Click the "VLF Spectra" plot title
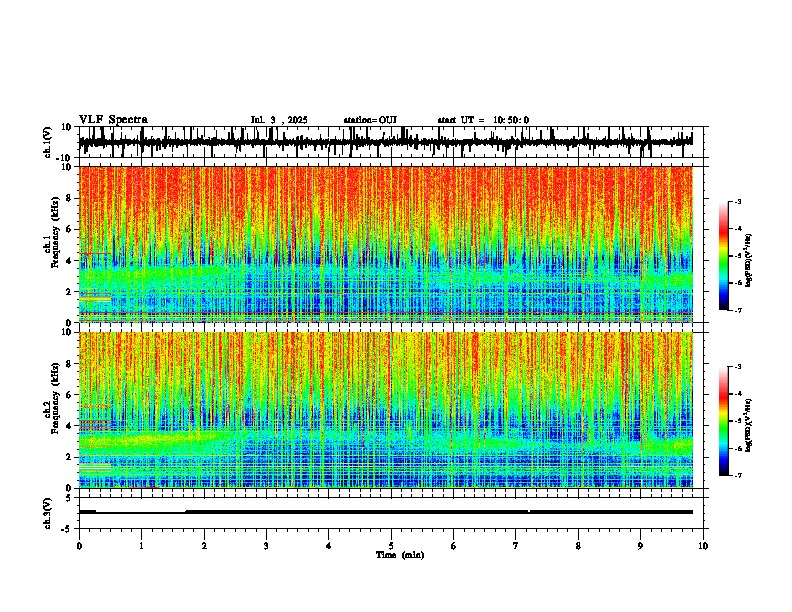Screen dimensions: 792x612 pyautogui.click(x=113, y=120)
